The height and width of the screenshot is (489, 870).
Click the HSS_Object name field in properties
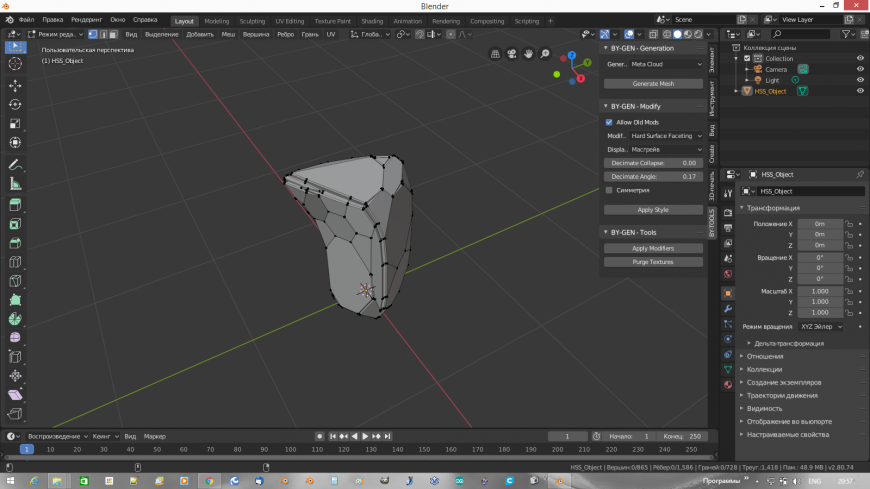click(x=810, y=191)
